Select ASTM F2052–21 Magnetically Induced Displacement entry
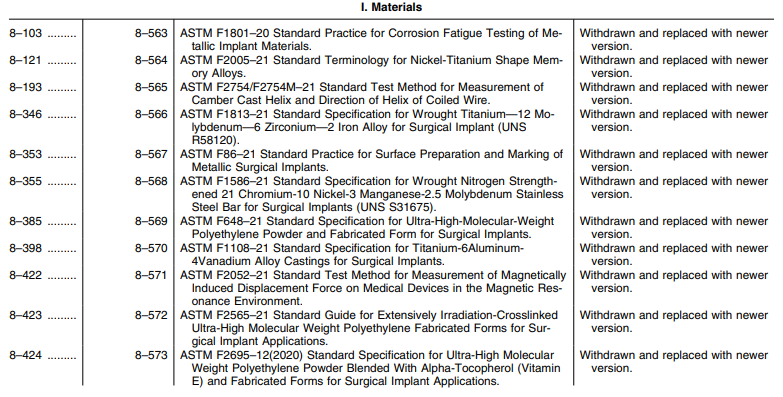This screenshot has height=397, width=783. 373,288
